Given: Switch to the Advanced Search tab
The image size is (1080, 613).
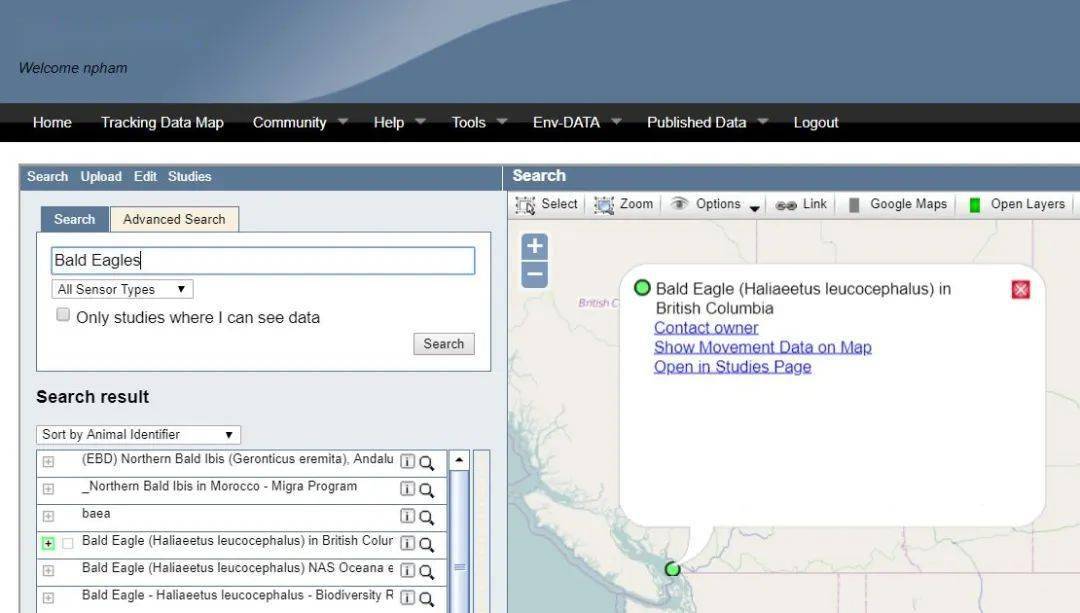Looking at the screenshot, I should point(174,219).
